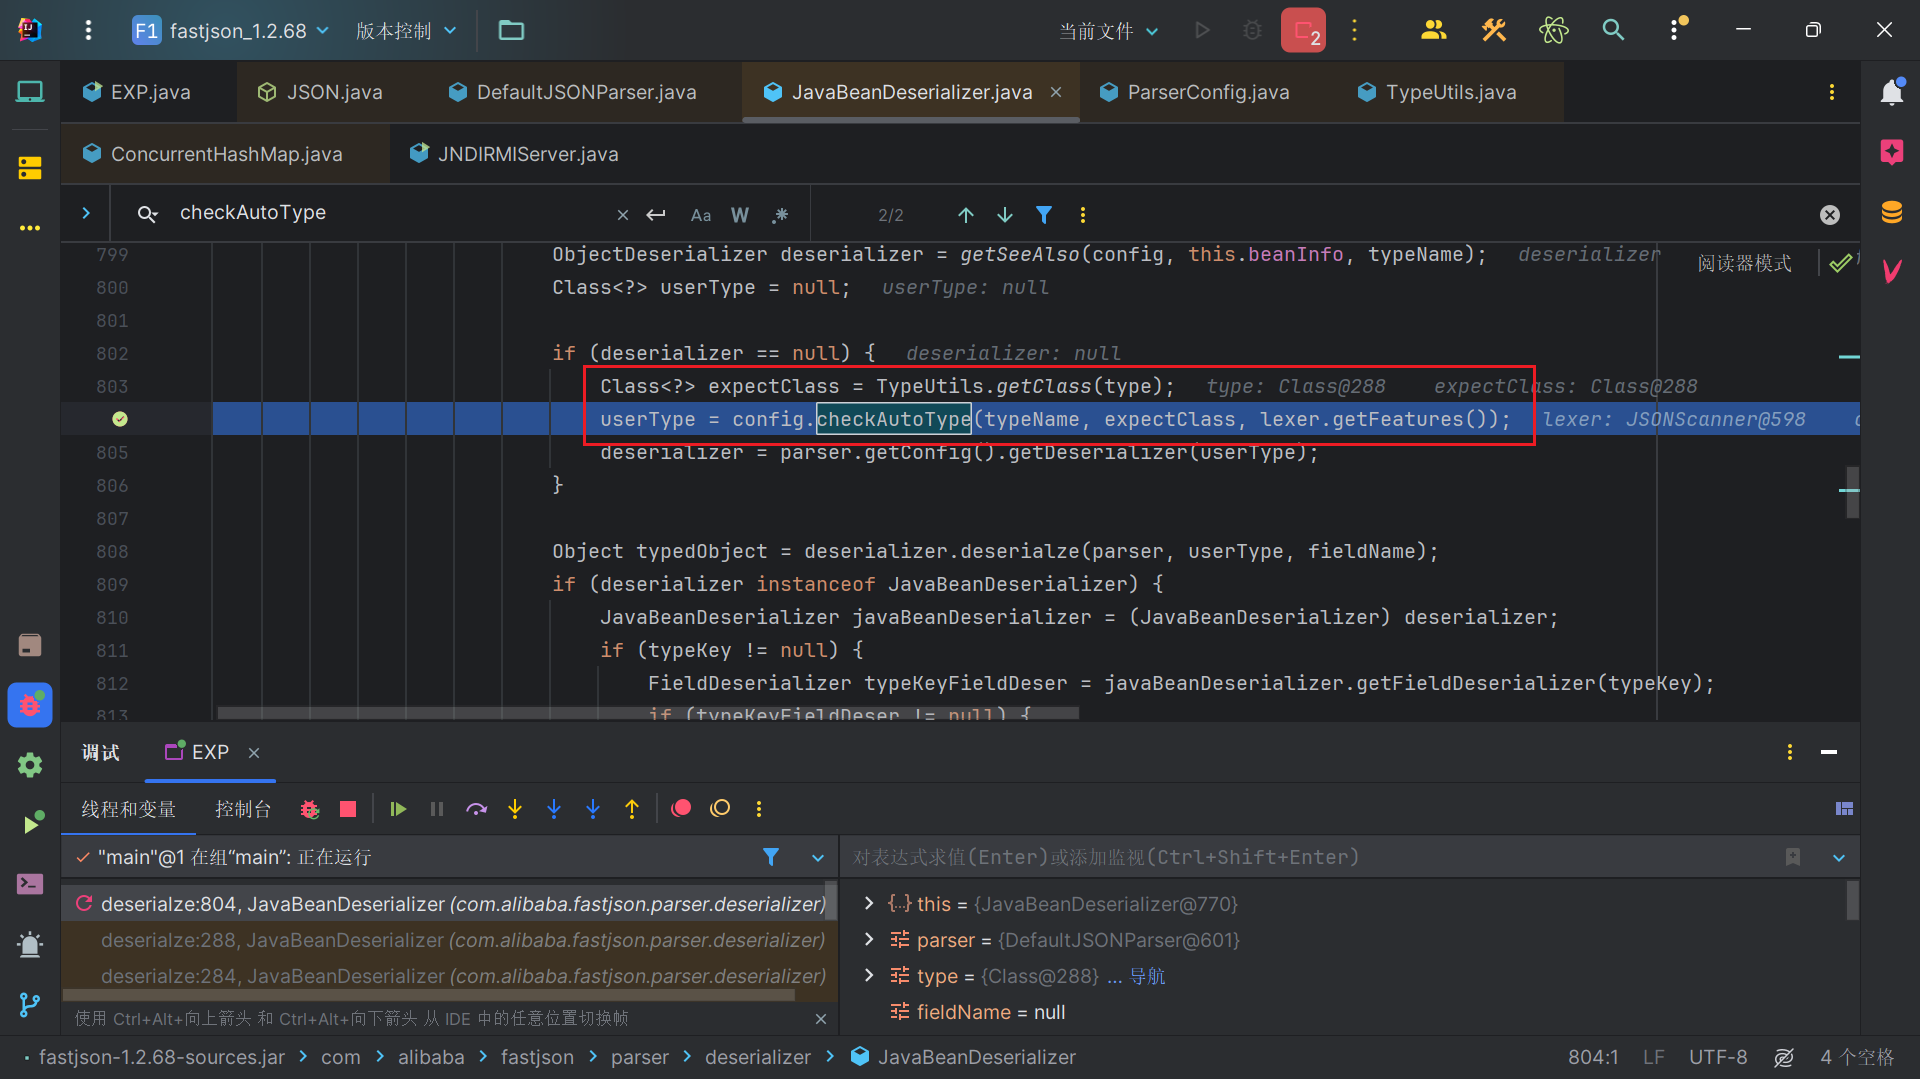Open the 当前文件 run configuration dropdown
This screenshot has width=1920, height=1079.
point(1109,31)
